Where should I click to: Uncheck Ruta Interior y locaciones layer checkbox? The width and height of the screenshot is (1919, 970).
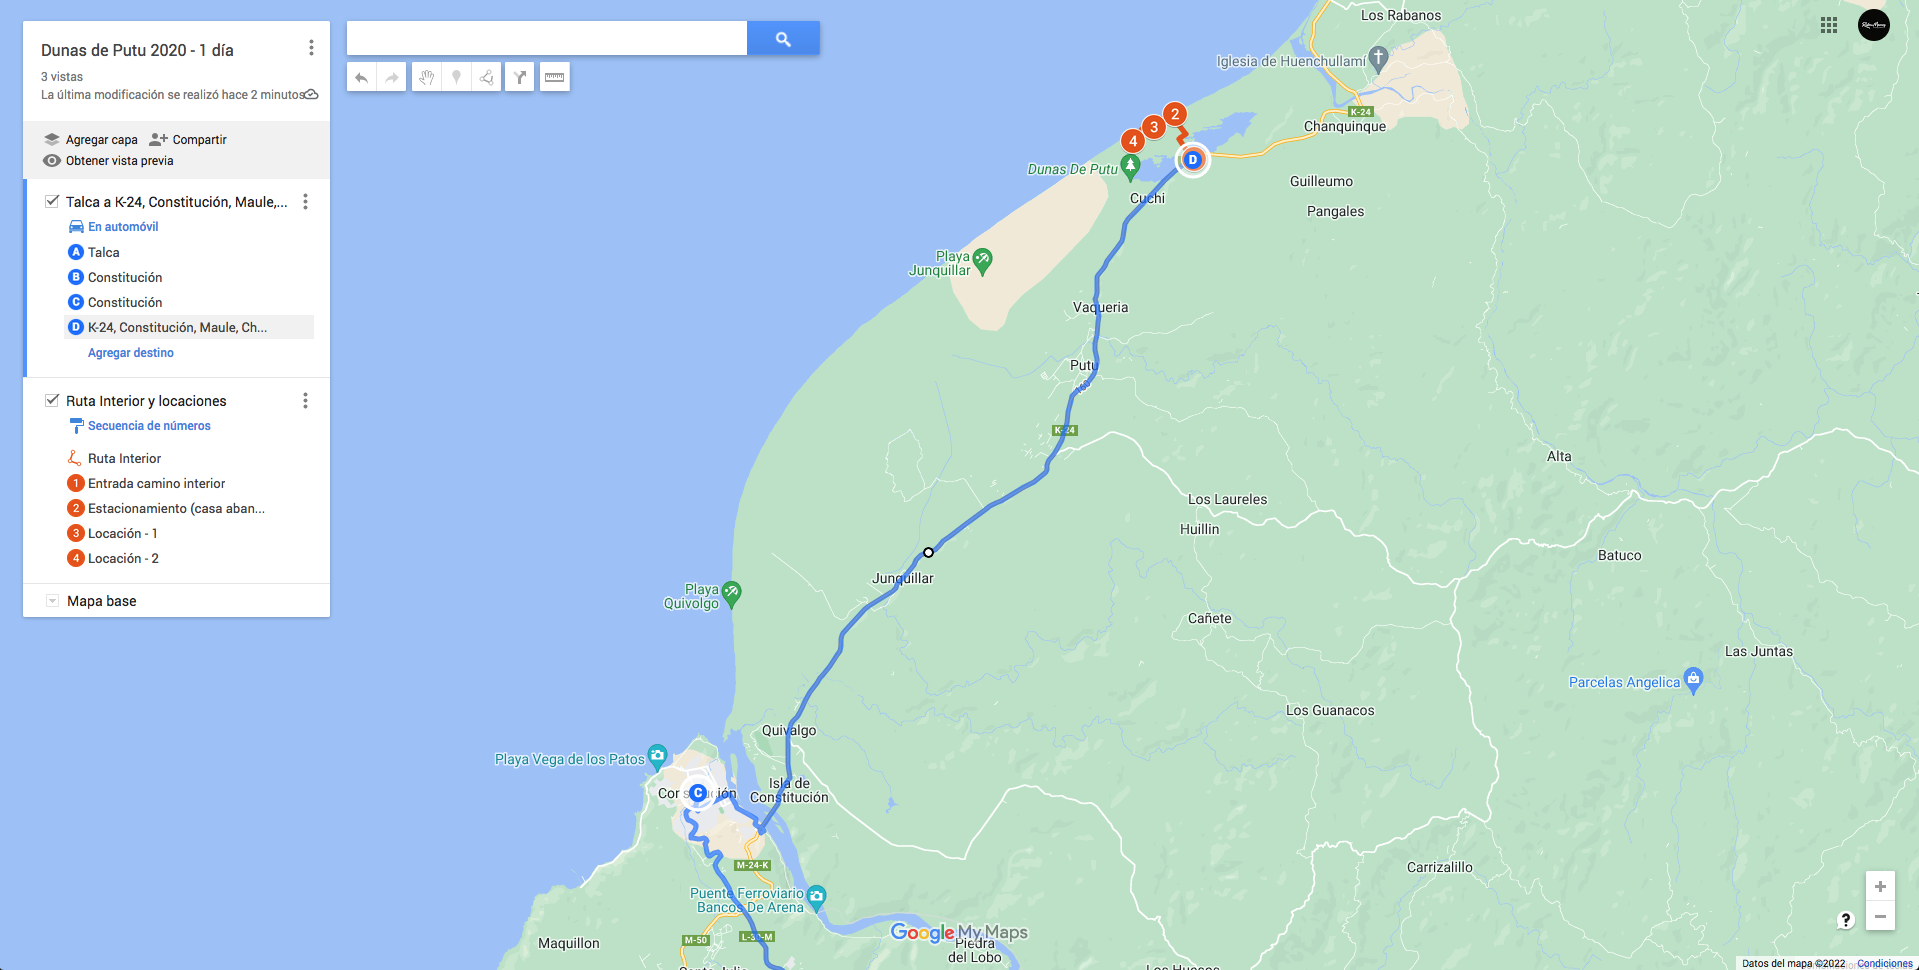[52, 400]
